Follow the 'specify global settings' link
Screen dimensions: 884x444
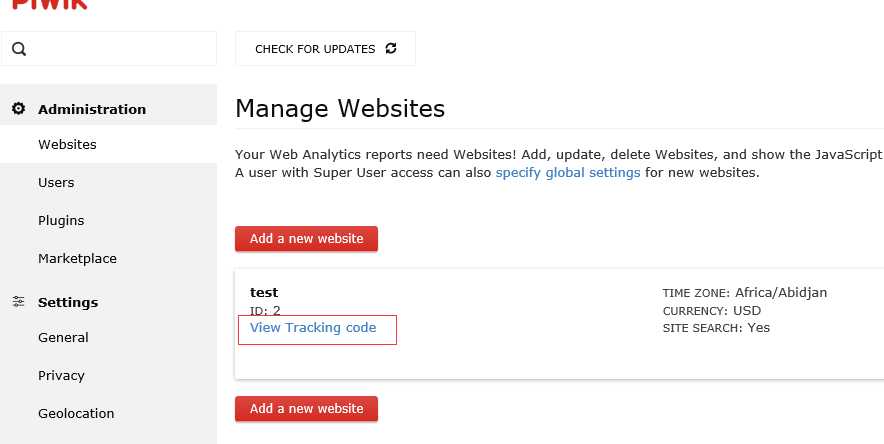tap(568, 173)
